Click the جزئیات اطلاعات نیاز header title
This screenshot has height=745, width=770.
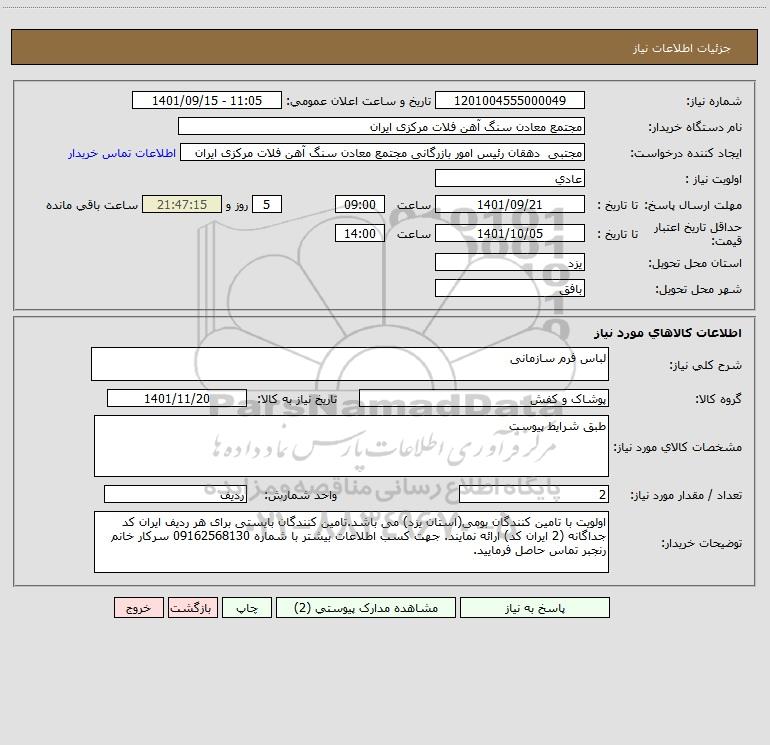point(682,48)
